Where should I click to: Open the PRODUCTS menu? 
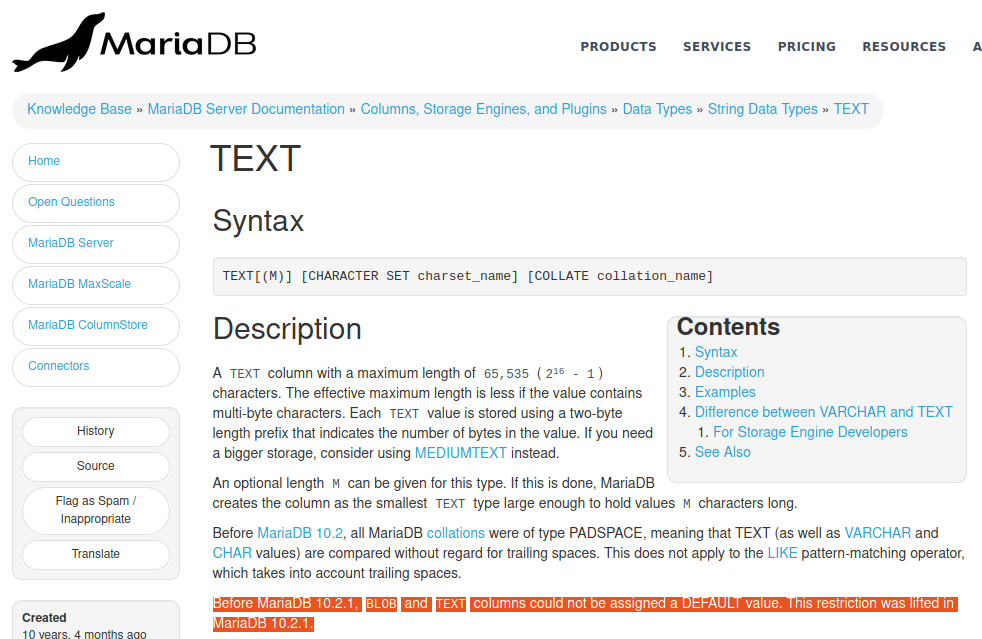(618, 46)
